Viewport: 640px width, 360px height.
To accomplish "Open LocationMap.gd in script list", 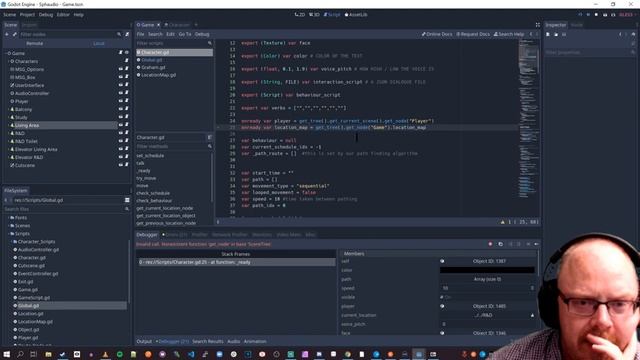I will tap(158, 75).
